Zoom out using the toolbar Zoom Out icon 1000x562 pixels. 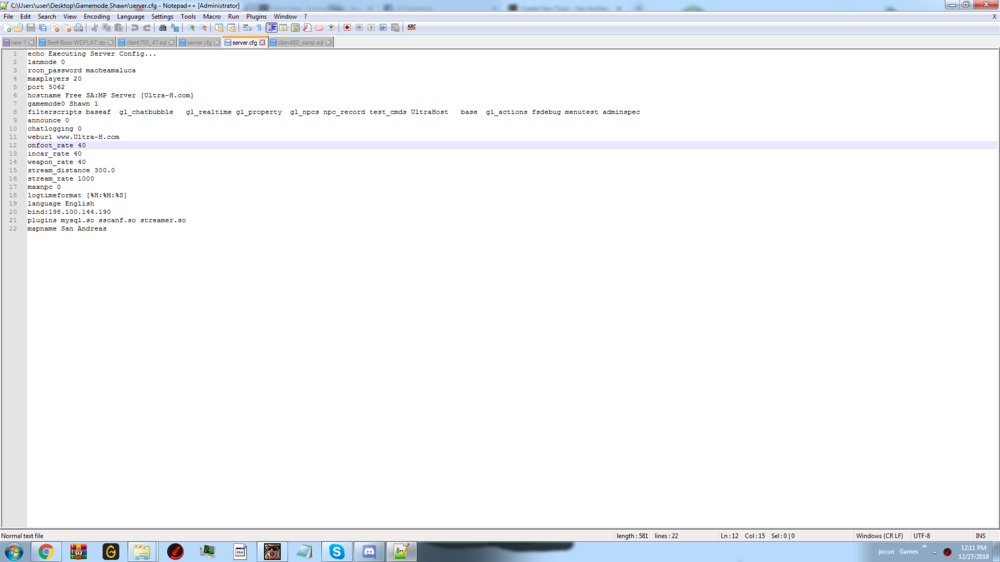tap(204, 28)
